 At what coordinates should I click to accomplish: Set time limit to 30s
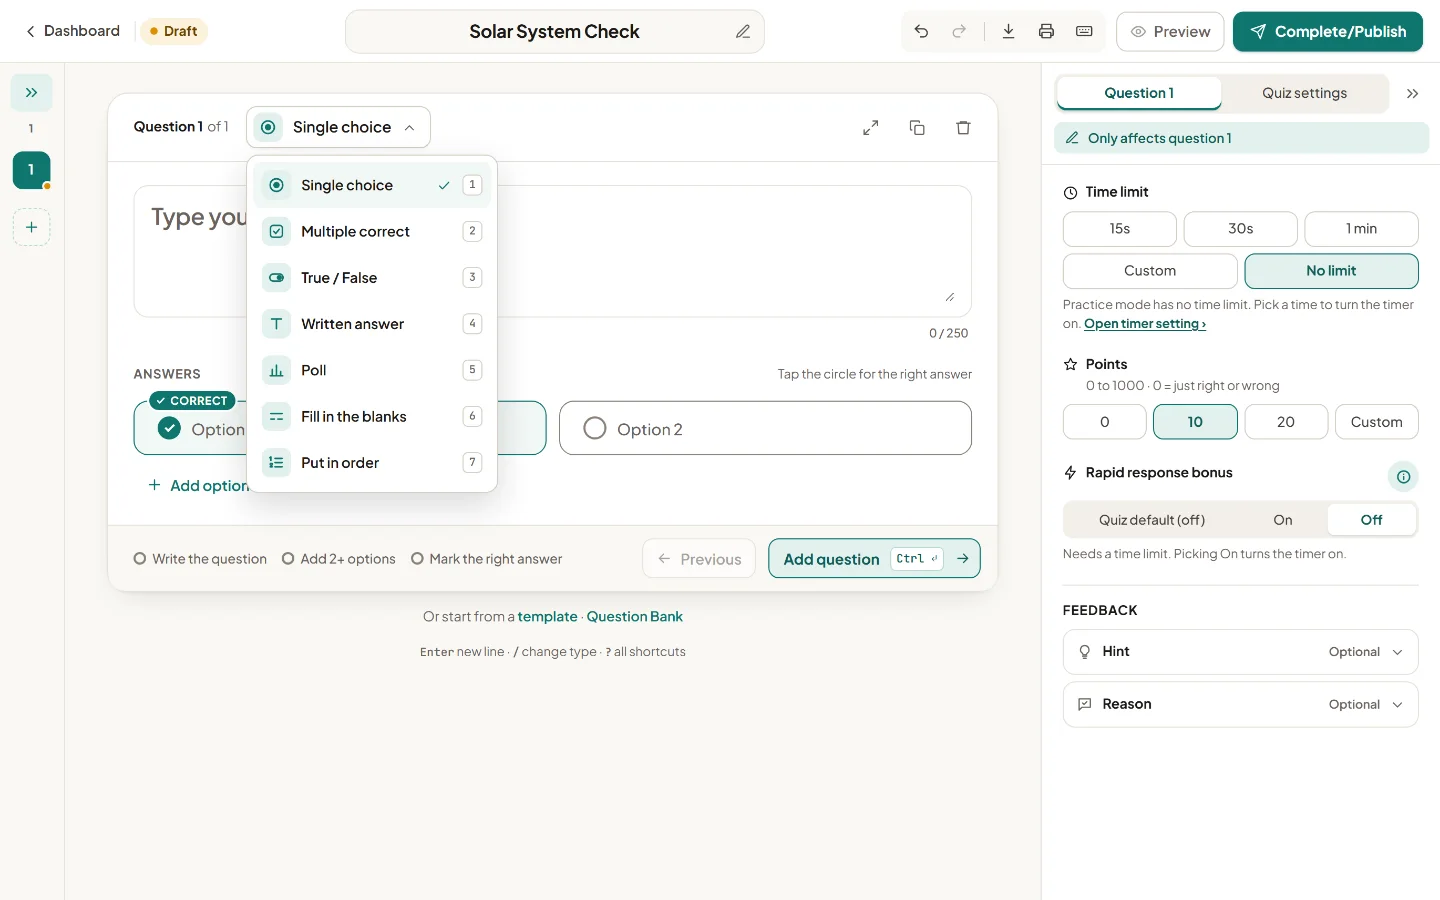pyautogui.click(x=1241, y=229)
